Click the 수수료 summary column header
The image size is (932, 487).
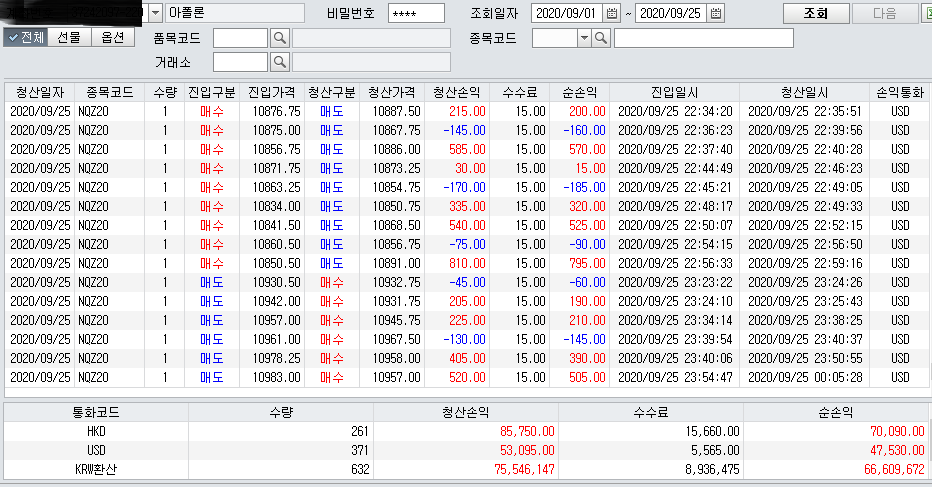[x=651, y=412]
